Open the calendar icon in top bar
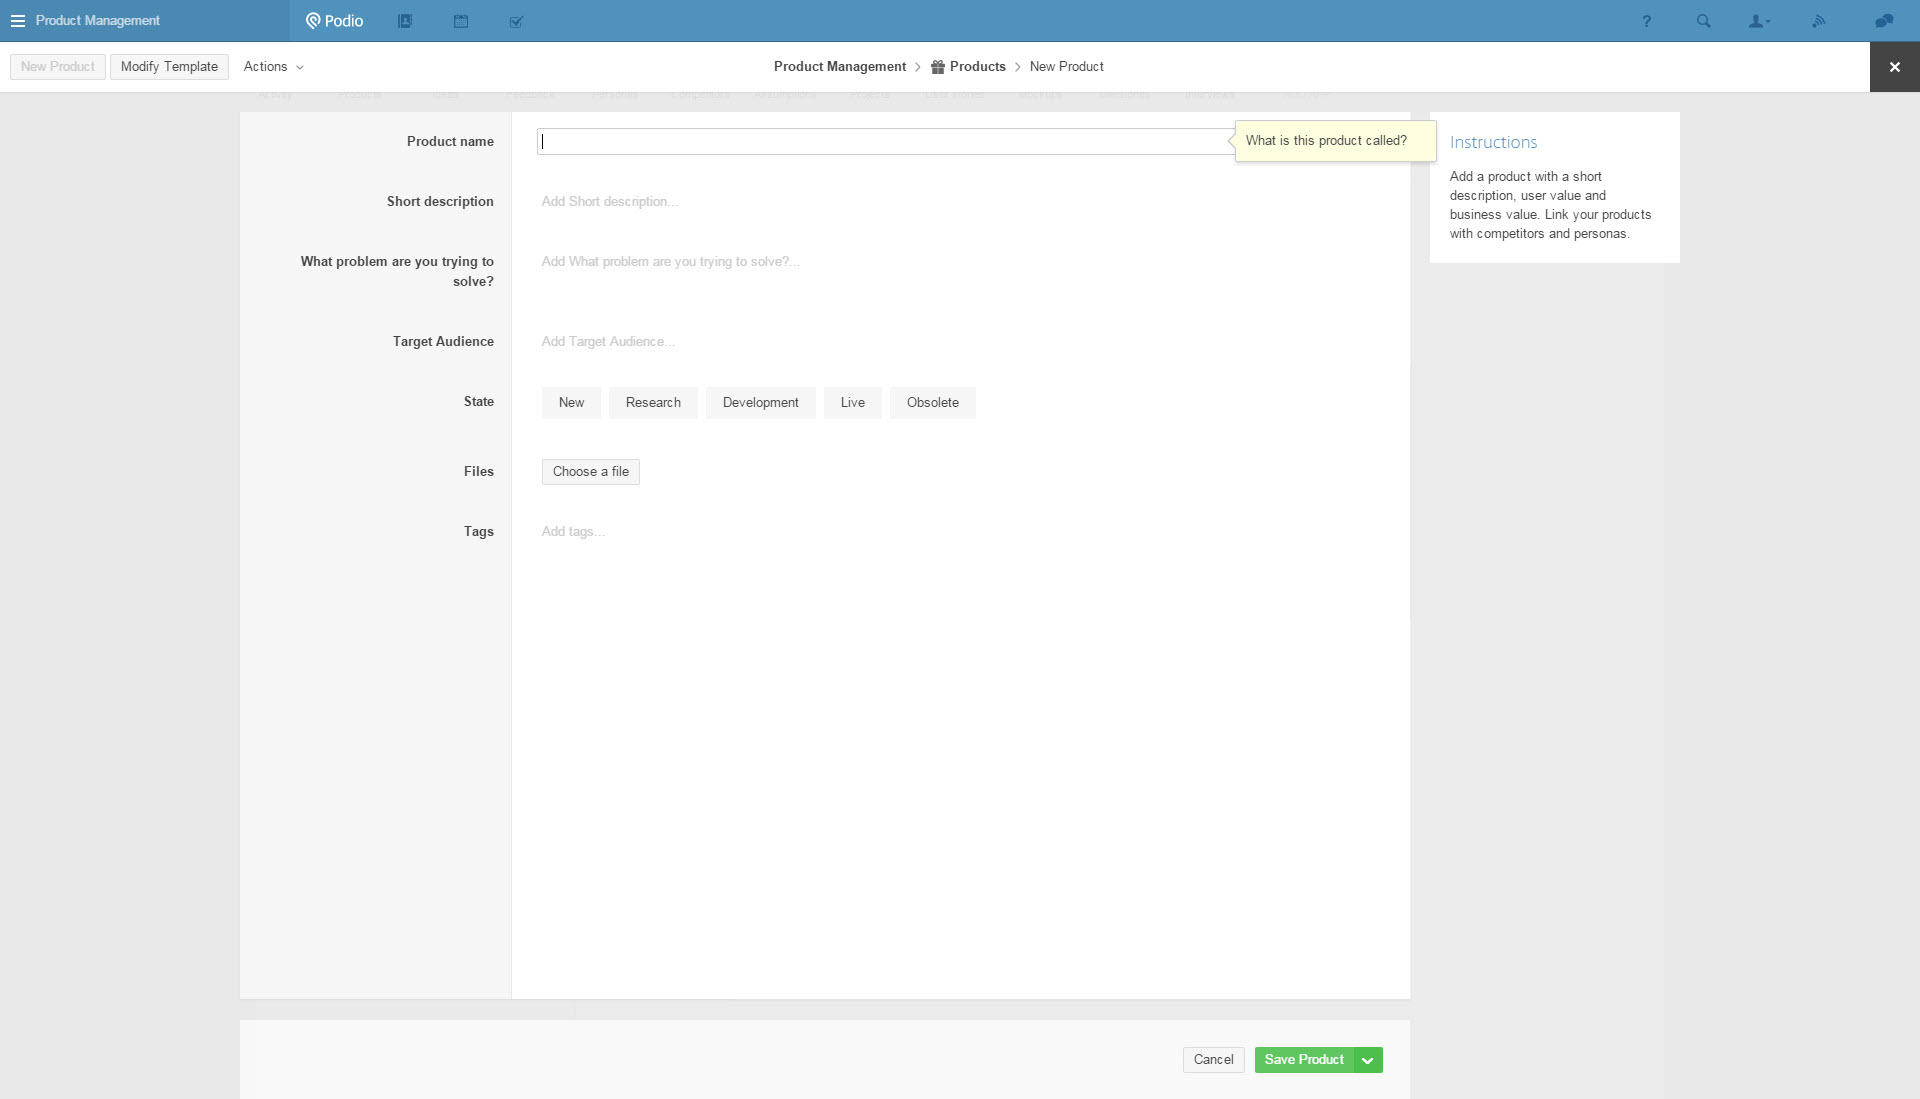 (461, 21)
